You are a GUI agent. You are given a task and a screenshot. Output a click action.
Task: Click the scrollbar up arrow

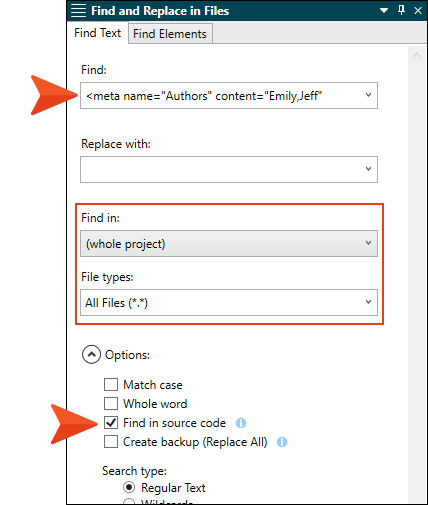point(416,55)
